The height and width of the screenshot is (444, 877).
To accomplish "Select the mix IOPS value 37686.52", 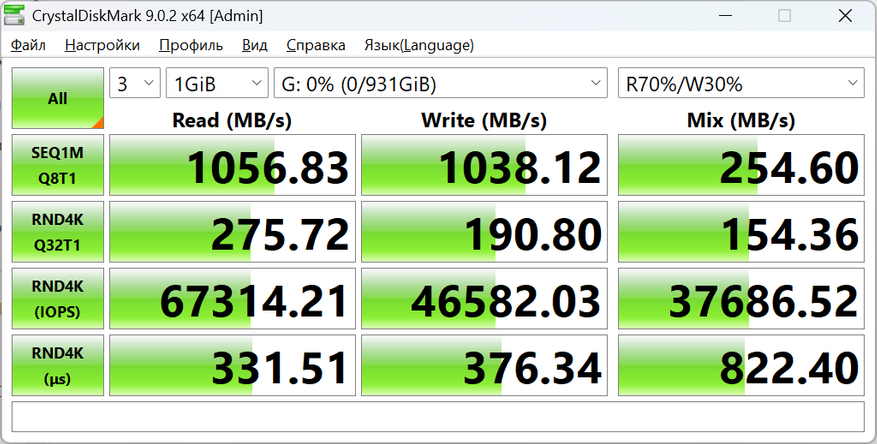I will coord(741,299).
